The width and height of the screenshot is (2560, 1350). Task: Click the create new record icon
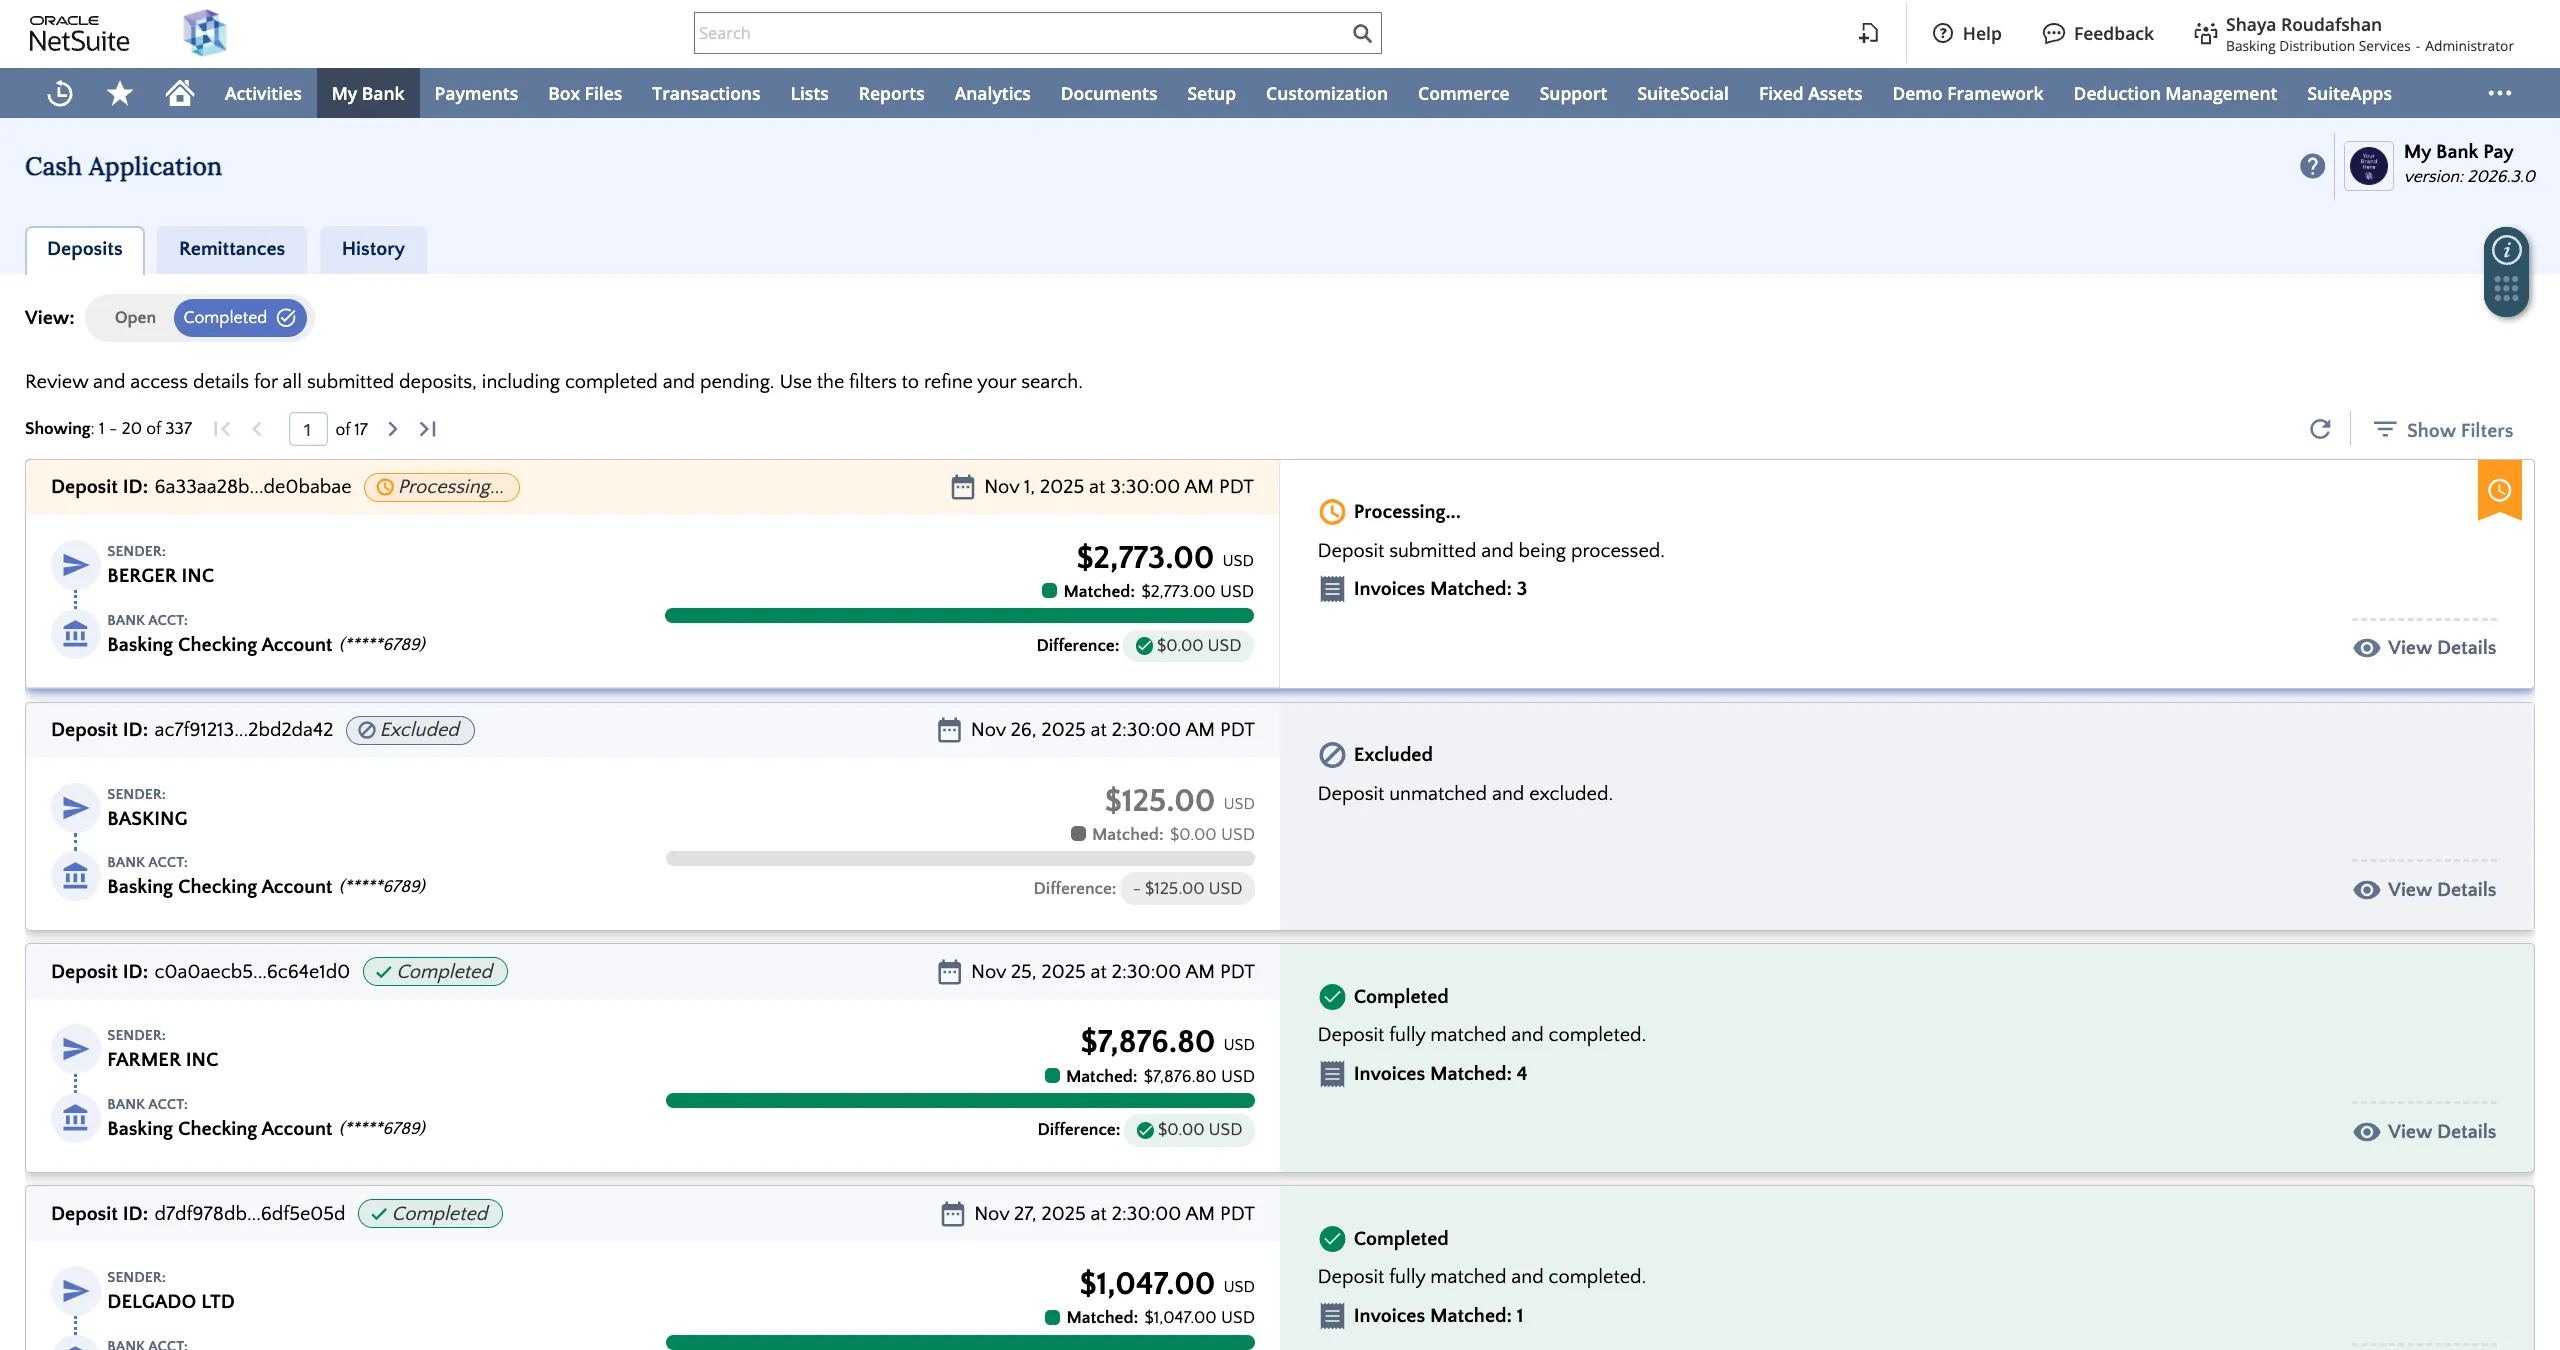[1868, 33]
